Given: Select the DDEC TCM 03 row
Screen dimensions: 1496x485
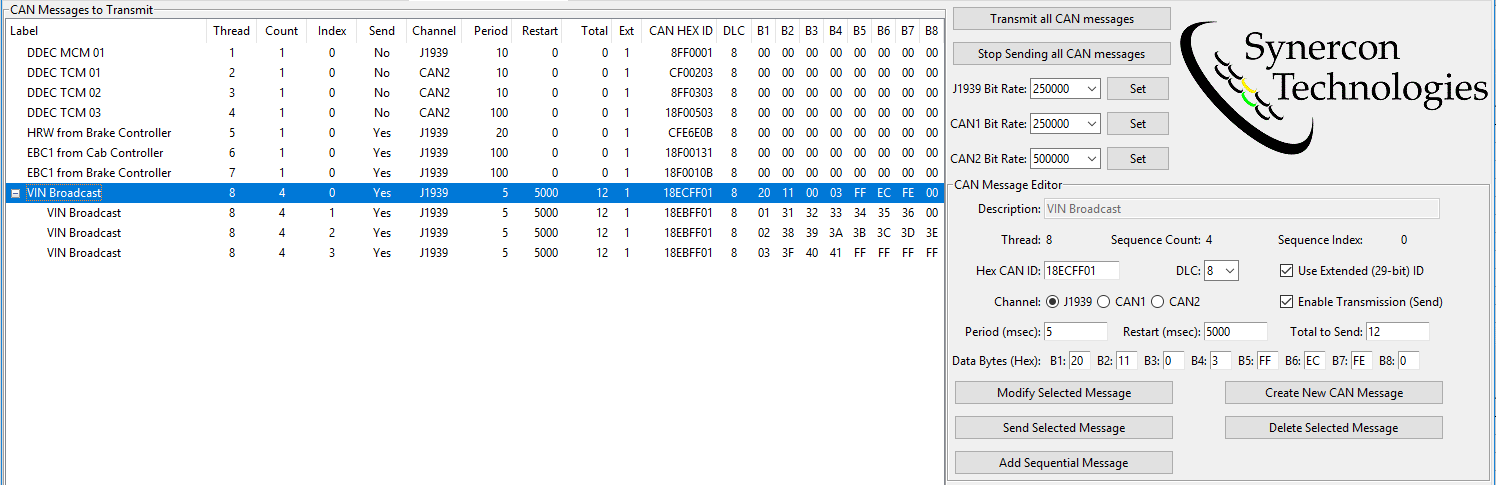Looking at the screenshot, I should (474, 113).
